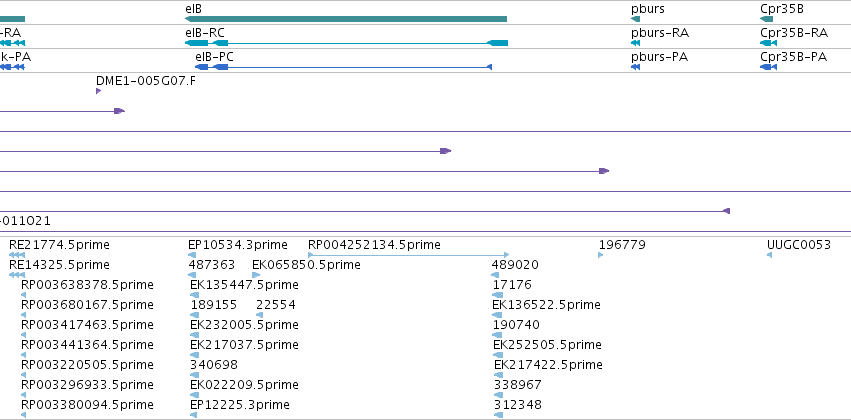Click the 338967 feature label
The height and width of the screenshot is (420, 851).
518,385
